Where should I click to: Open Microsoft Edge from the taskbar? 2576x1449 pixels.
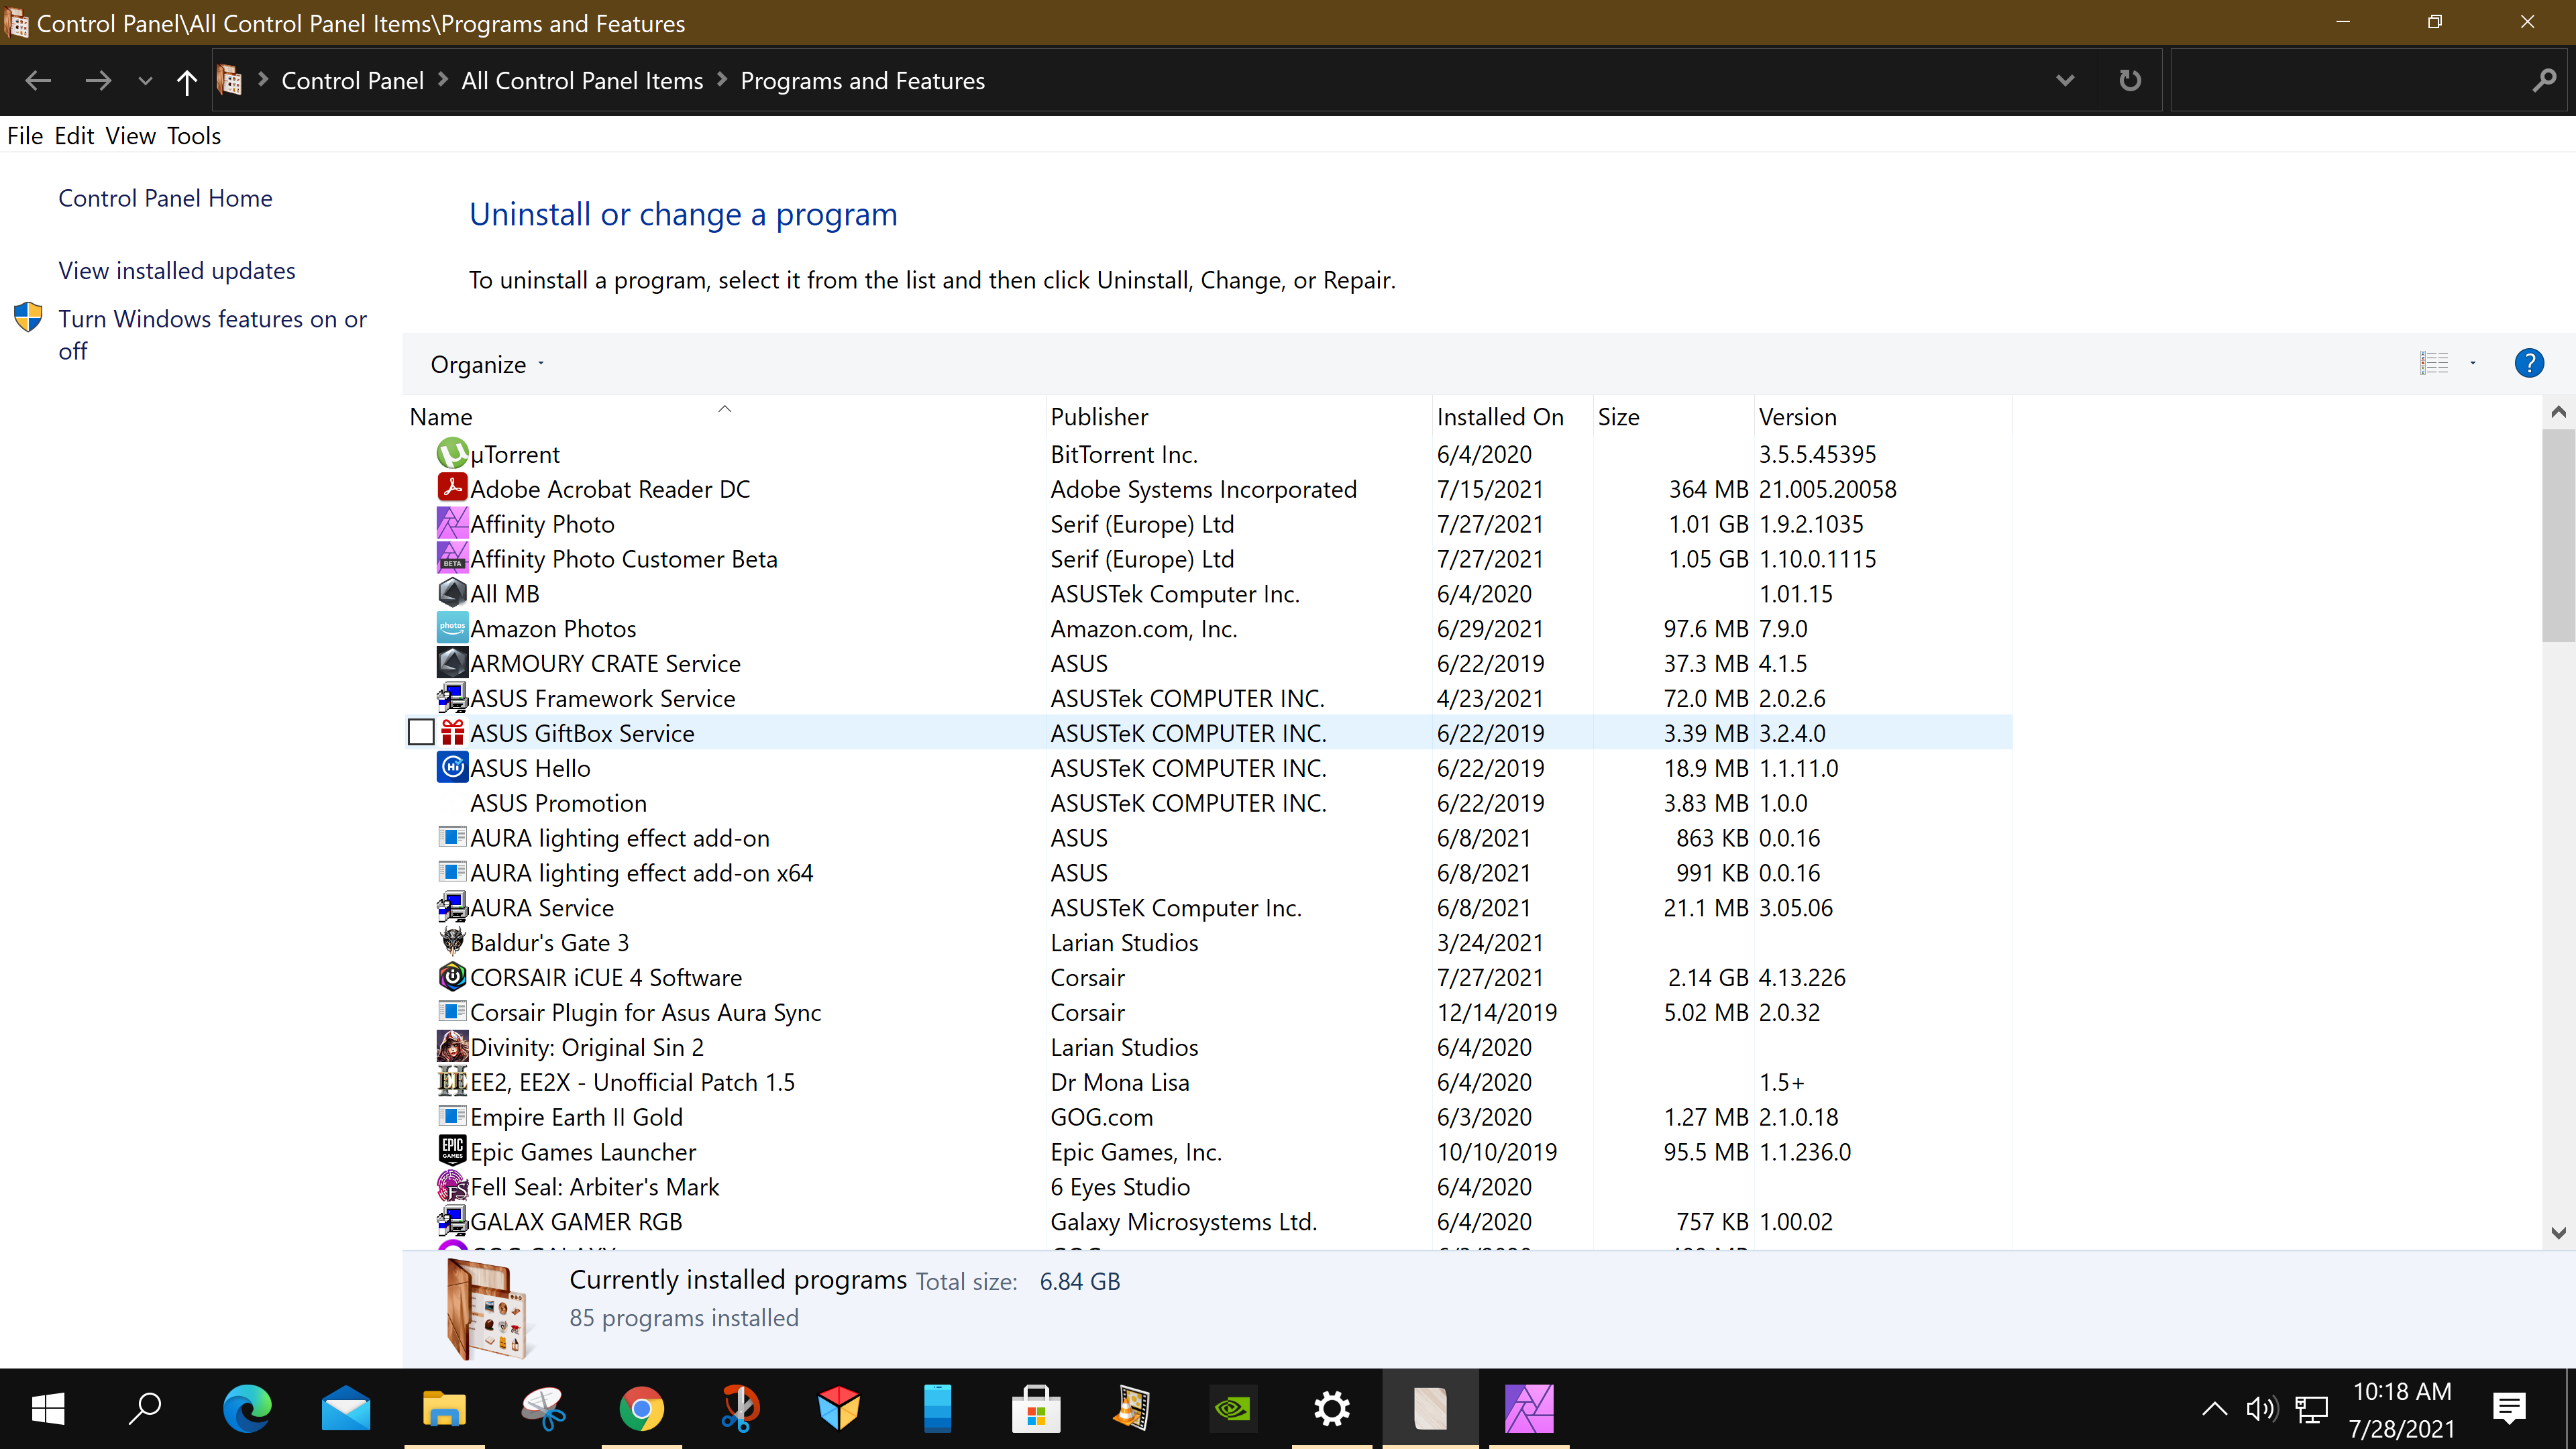tap(246, 1408)
